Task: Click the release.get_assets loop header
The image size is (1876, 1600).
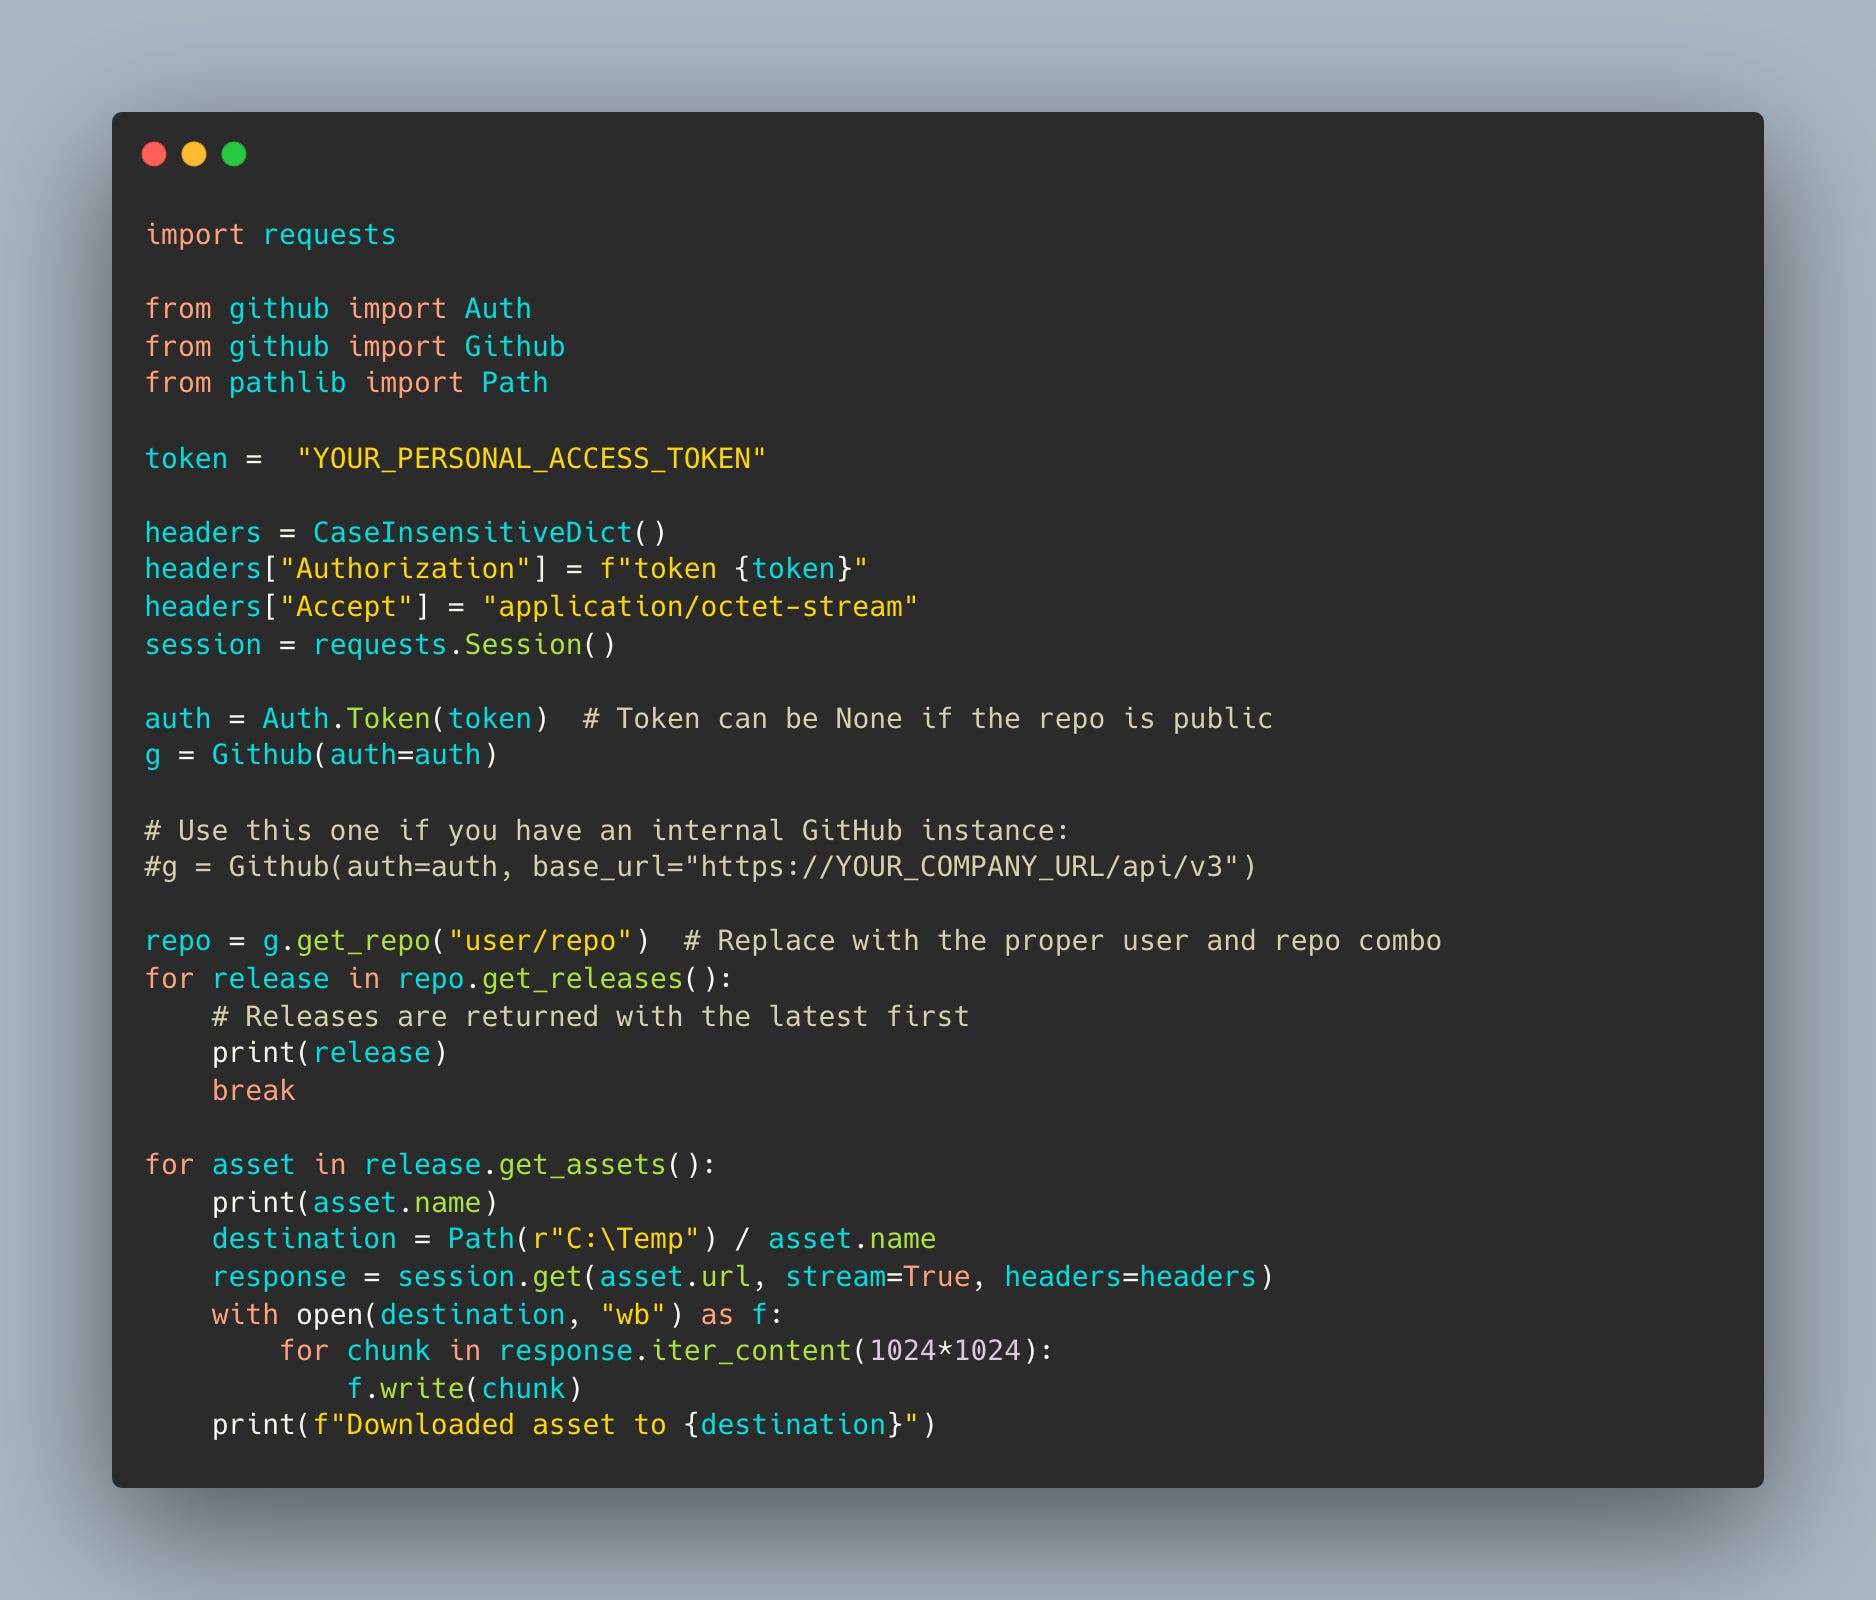Action: coord(428,1164)
